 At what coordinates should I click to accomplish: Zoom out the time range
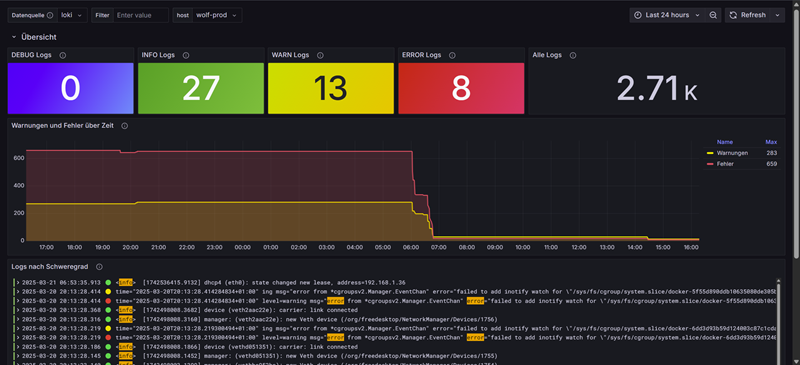[x=713, y=15]
